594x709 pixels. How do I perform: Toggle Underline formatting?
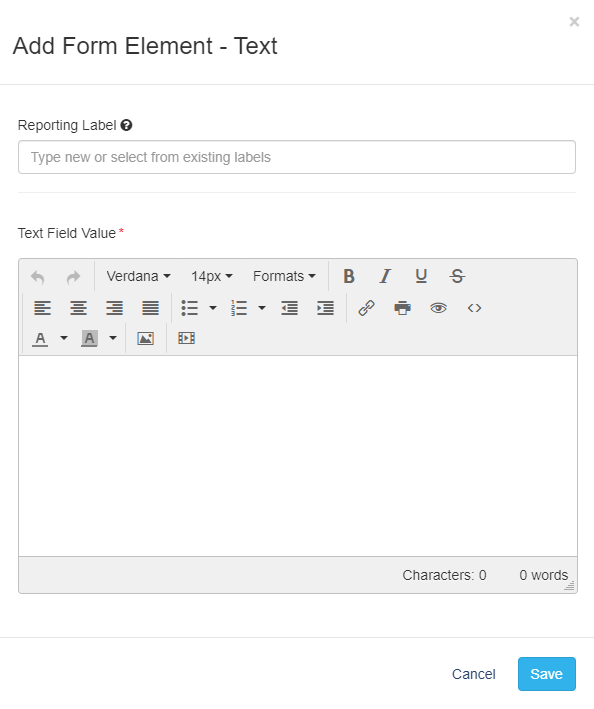(421, 276)
